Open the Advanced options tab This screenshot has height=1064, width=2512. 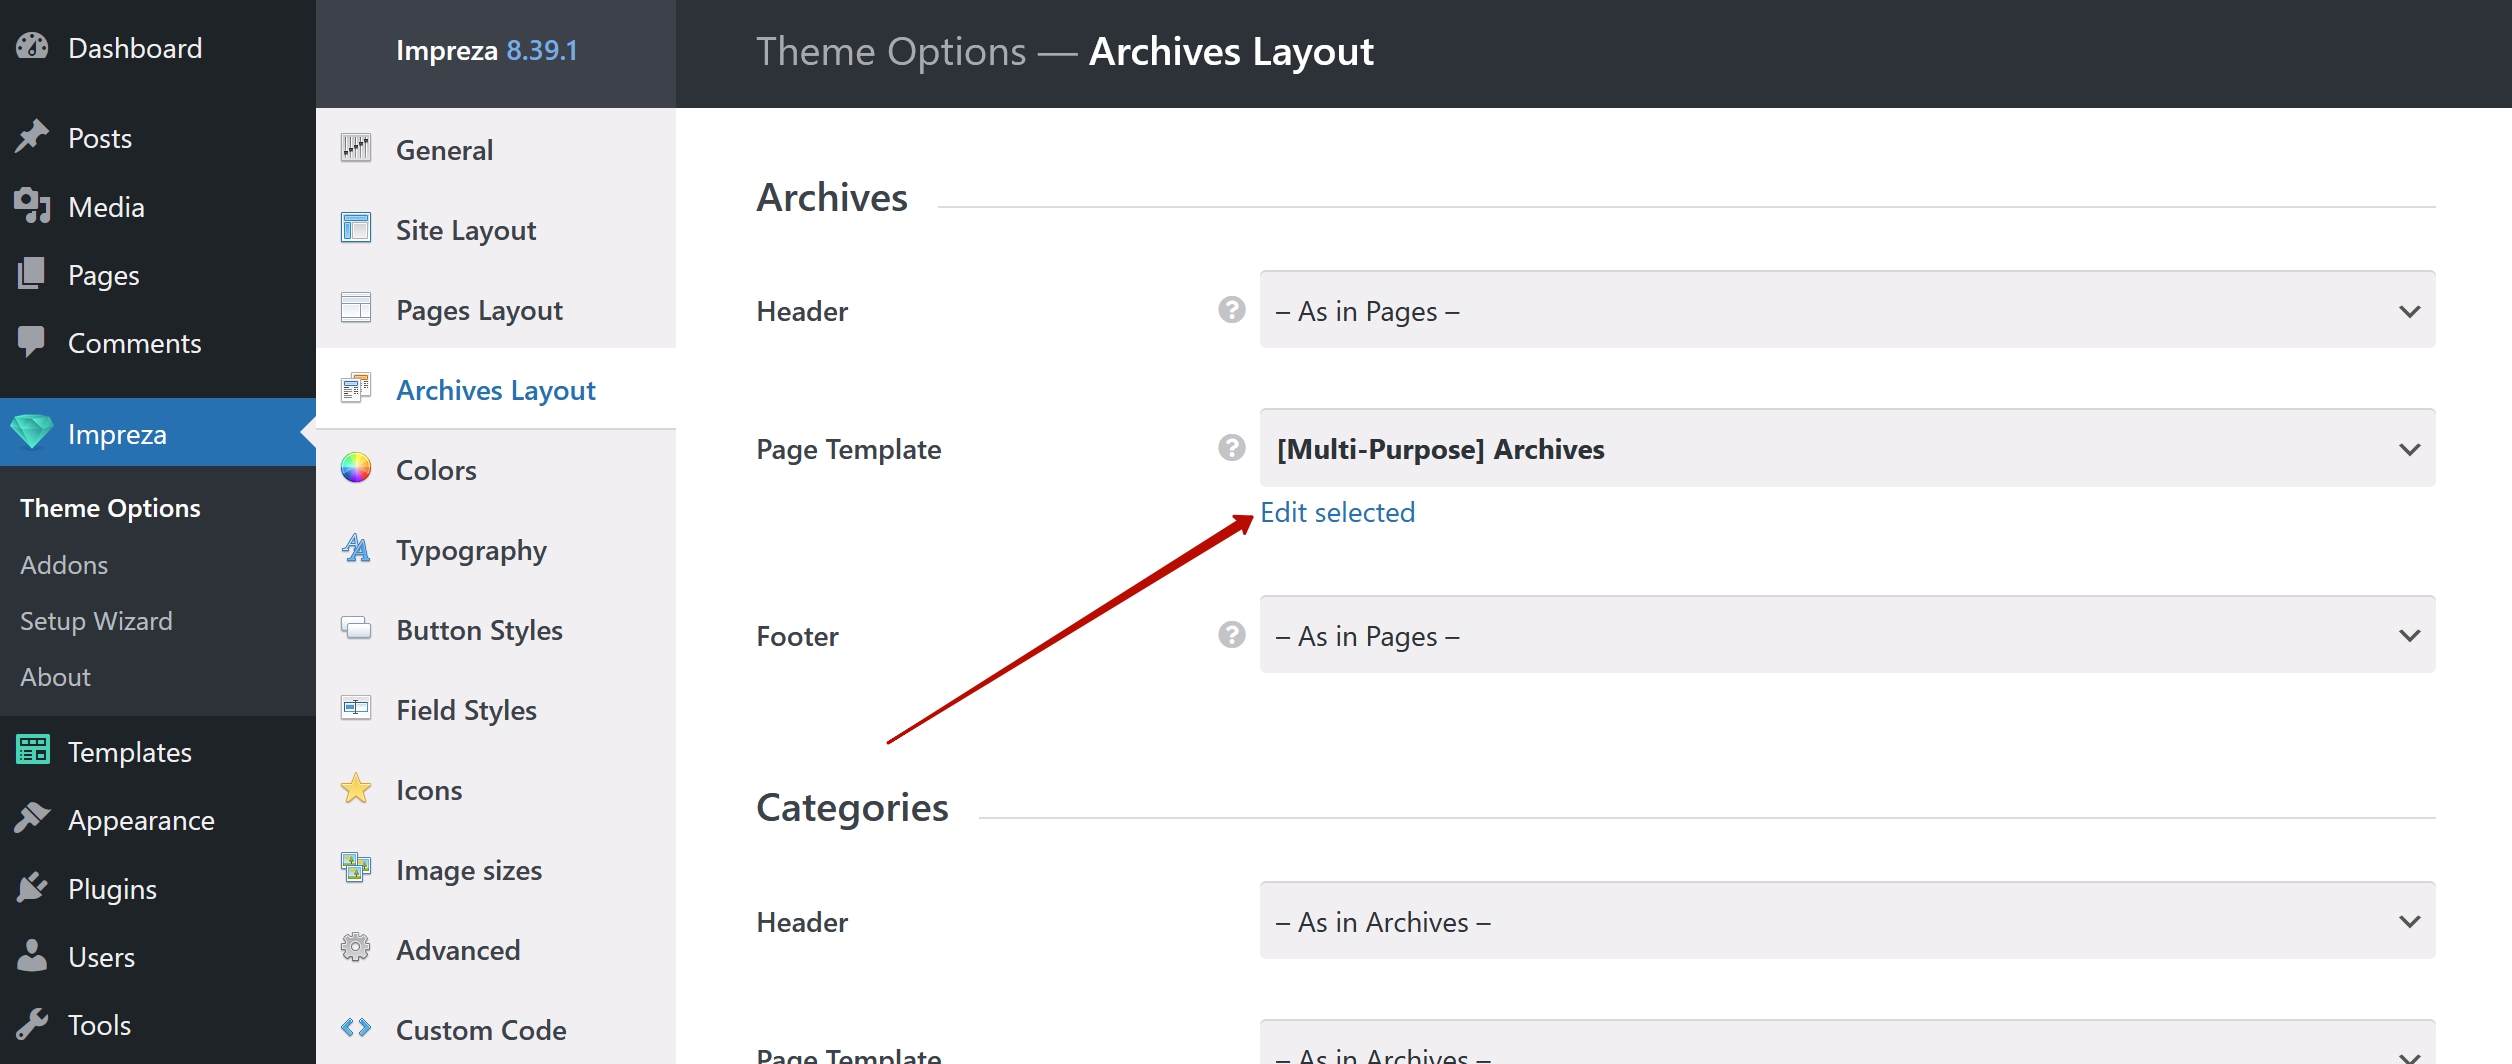496,948
